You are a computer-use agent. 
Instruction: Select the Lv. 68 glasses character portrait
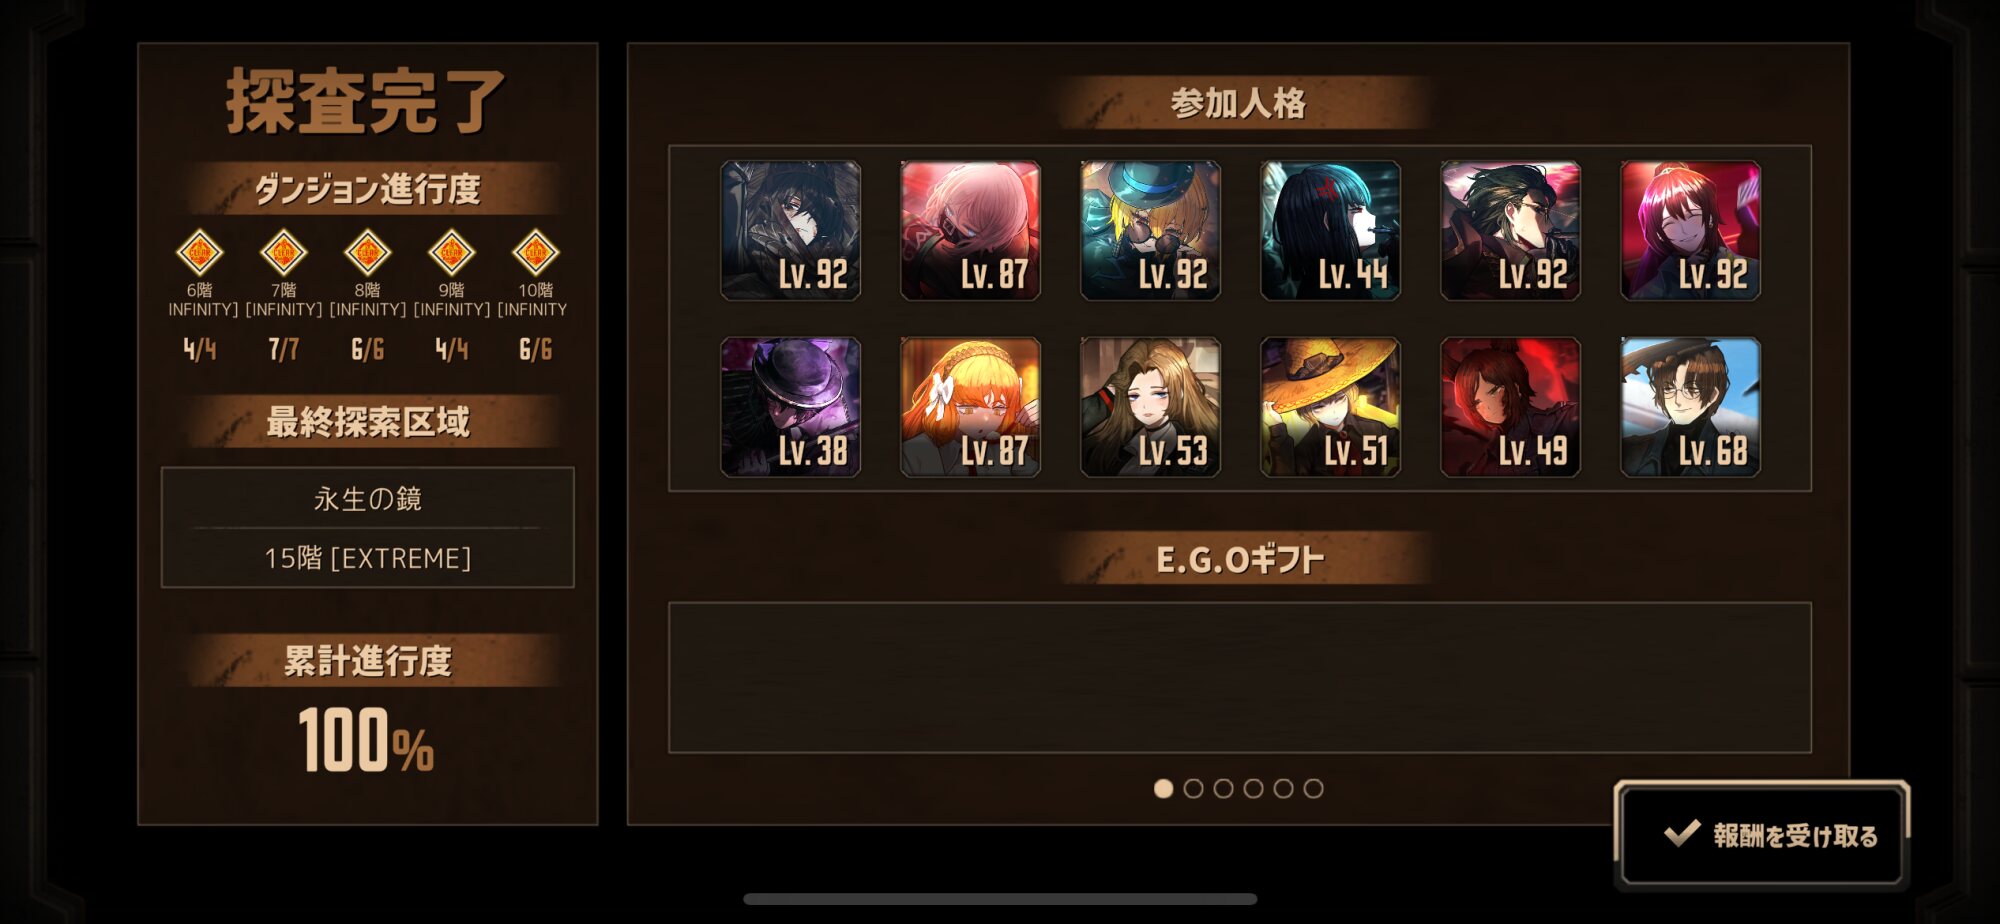coord(1690,407)
